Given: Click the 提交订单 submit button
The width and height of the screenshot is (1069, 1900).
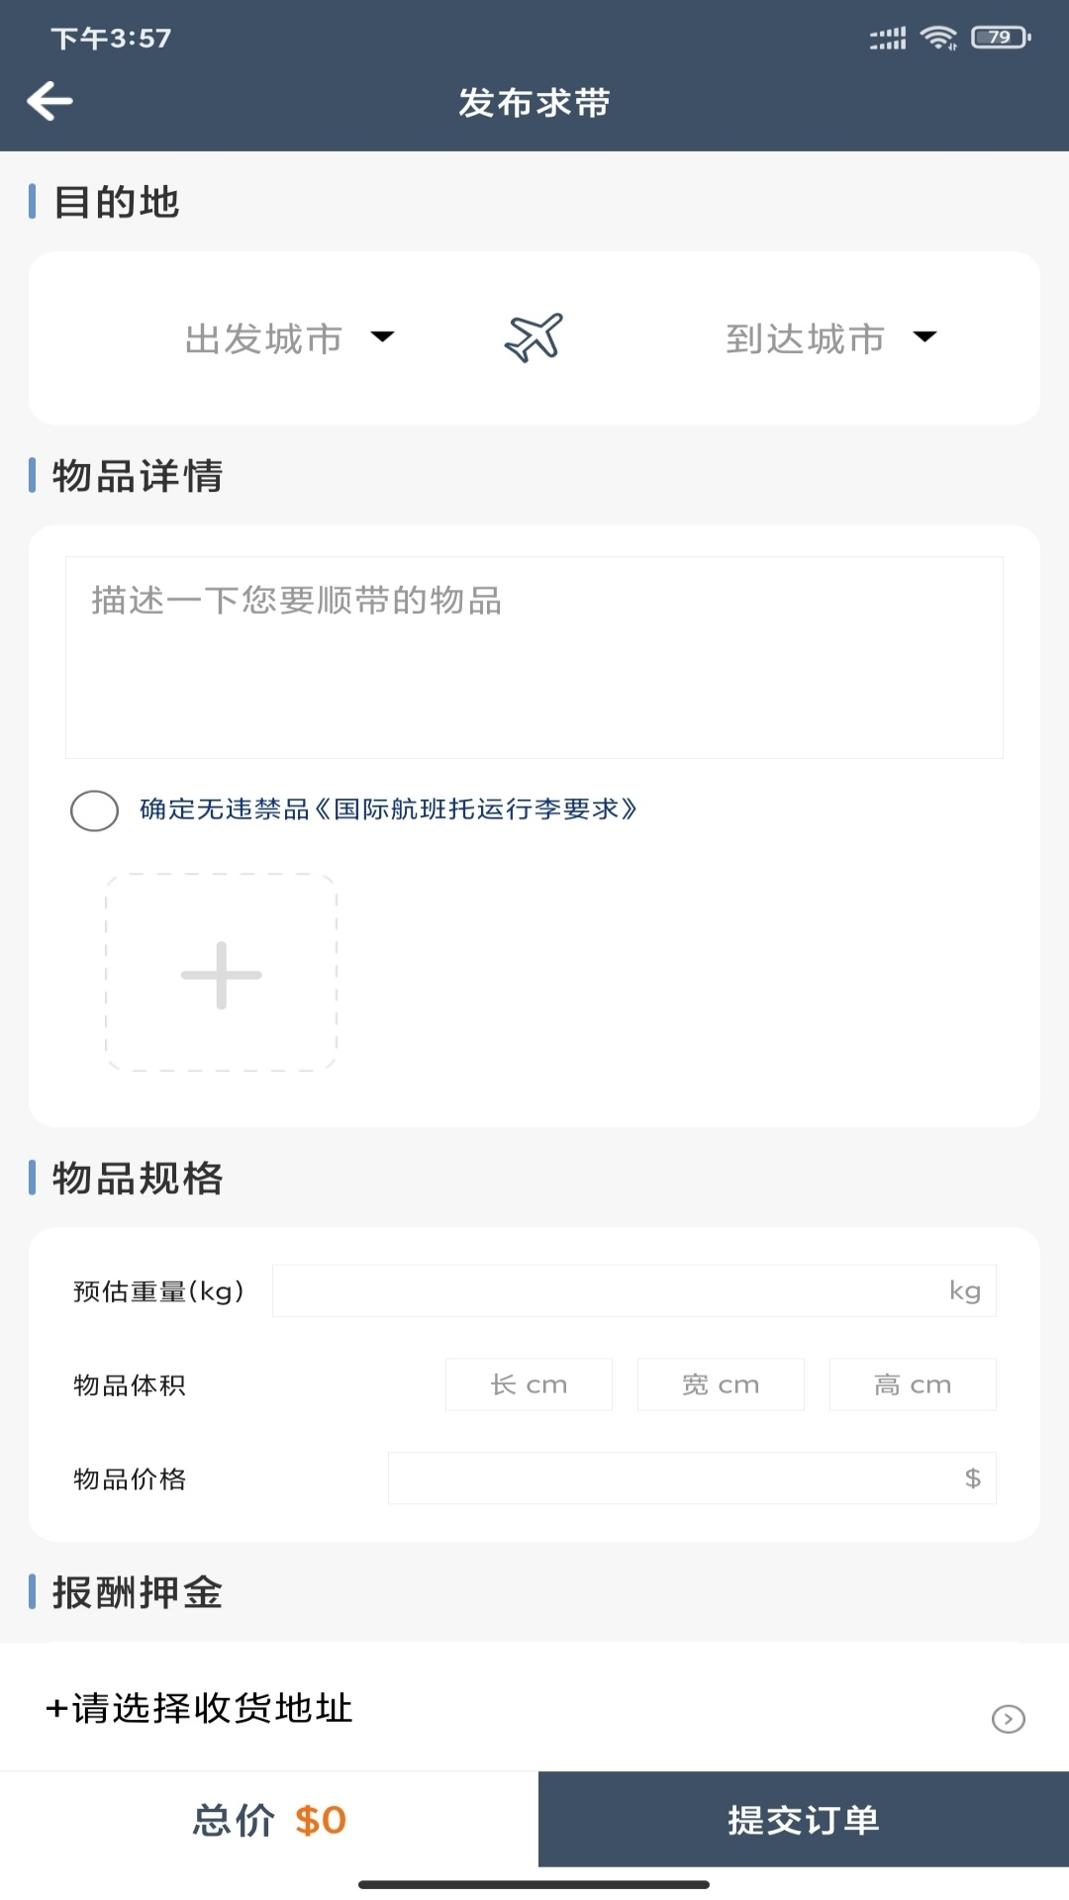Looking at the screenshot, I should tap(803, 1819).
